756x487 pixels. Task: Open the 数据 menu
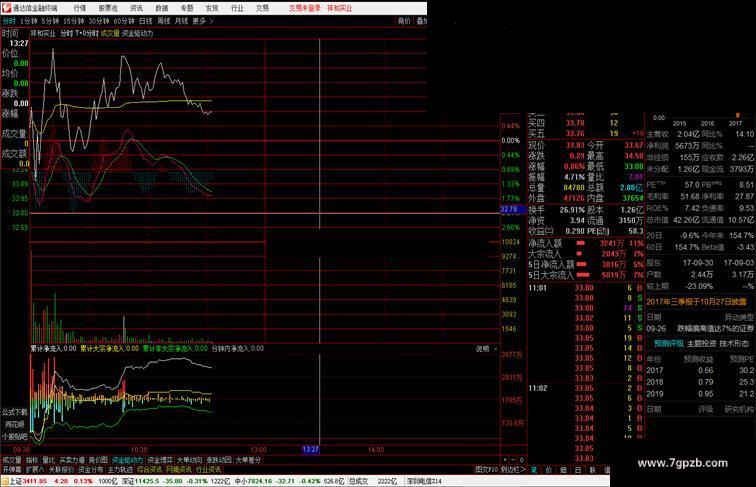coord(162,8)
